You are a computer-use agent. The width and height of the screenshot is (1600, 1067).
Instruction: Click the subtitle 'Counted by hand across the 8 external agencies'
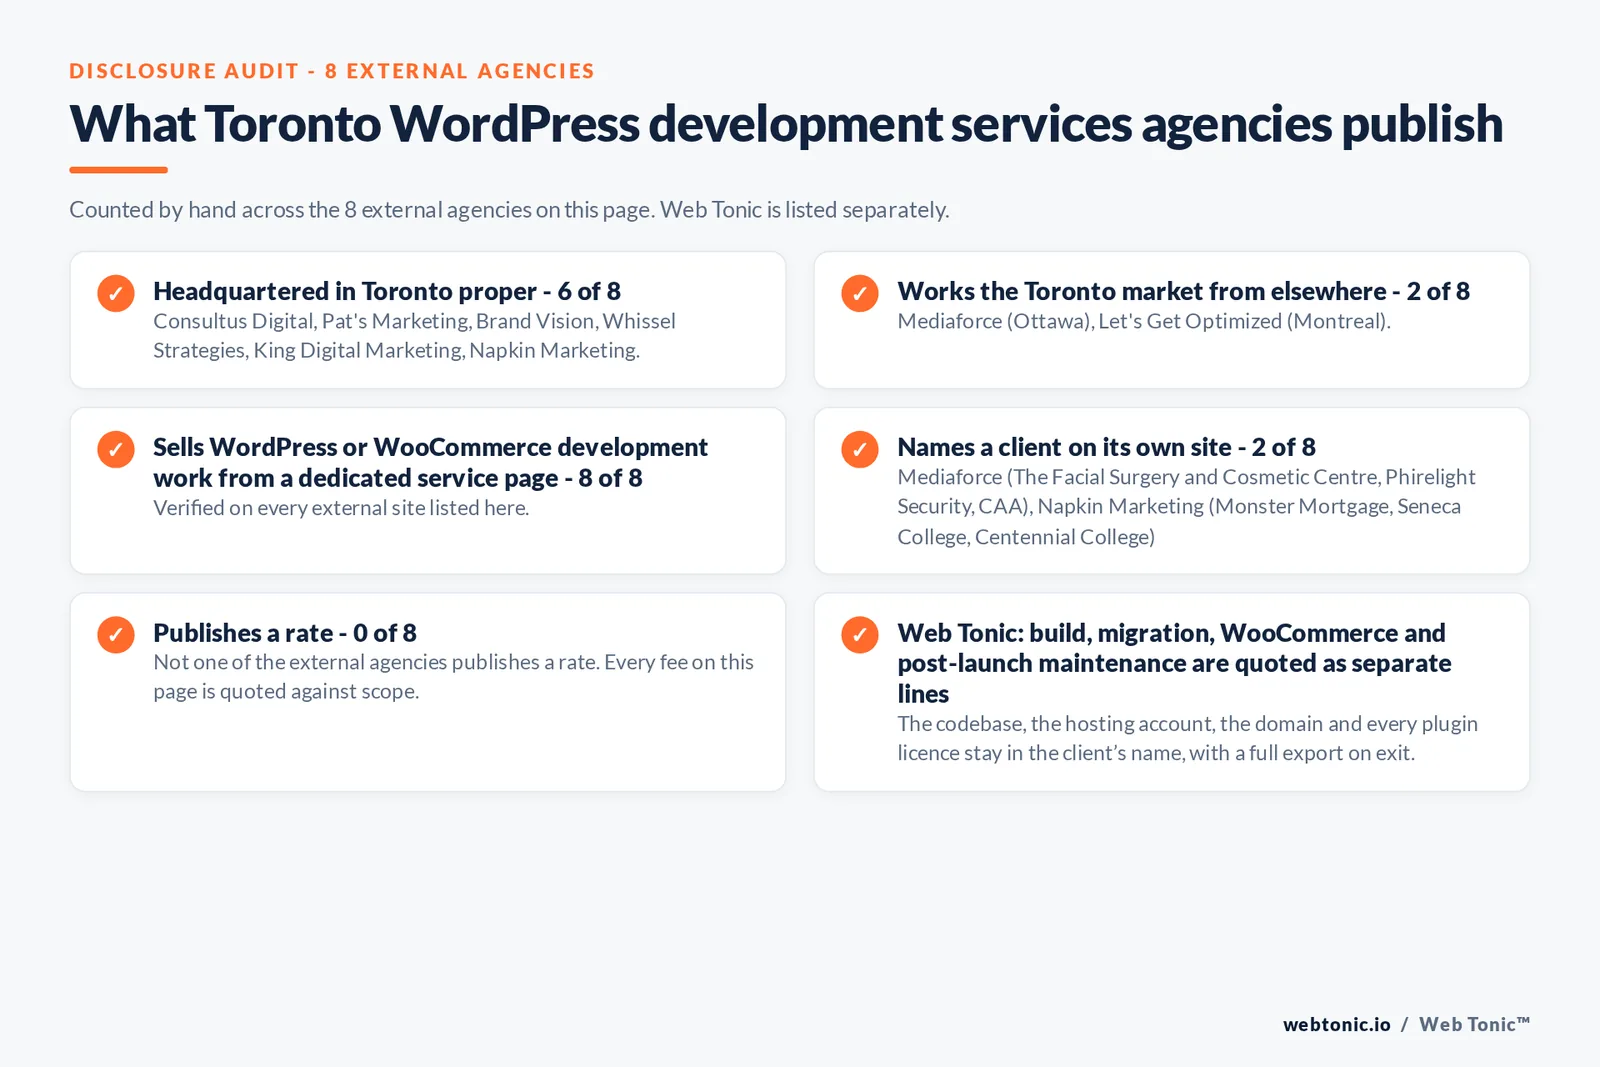tap(509, 210)
